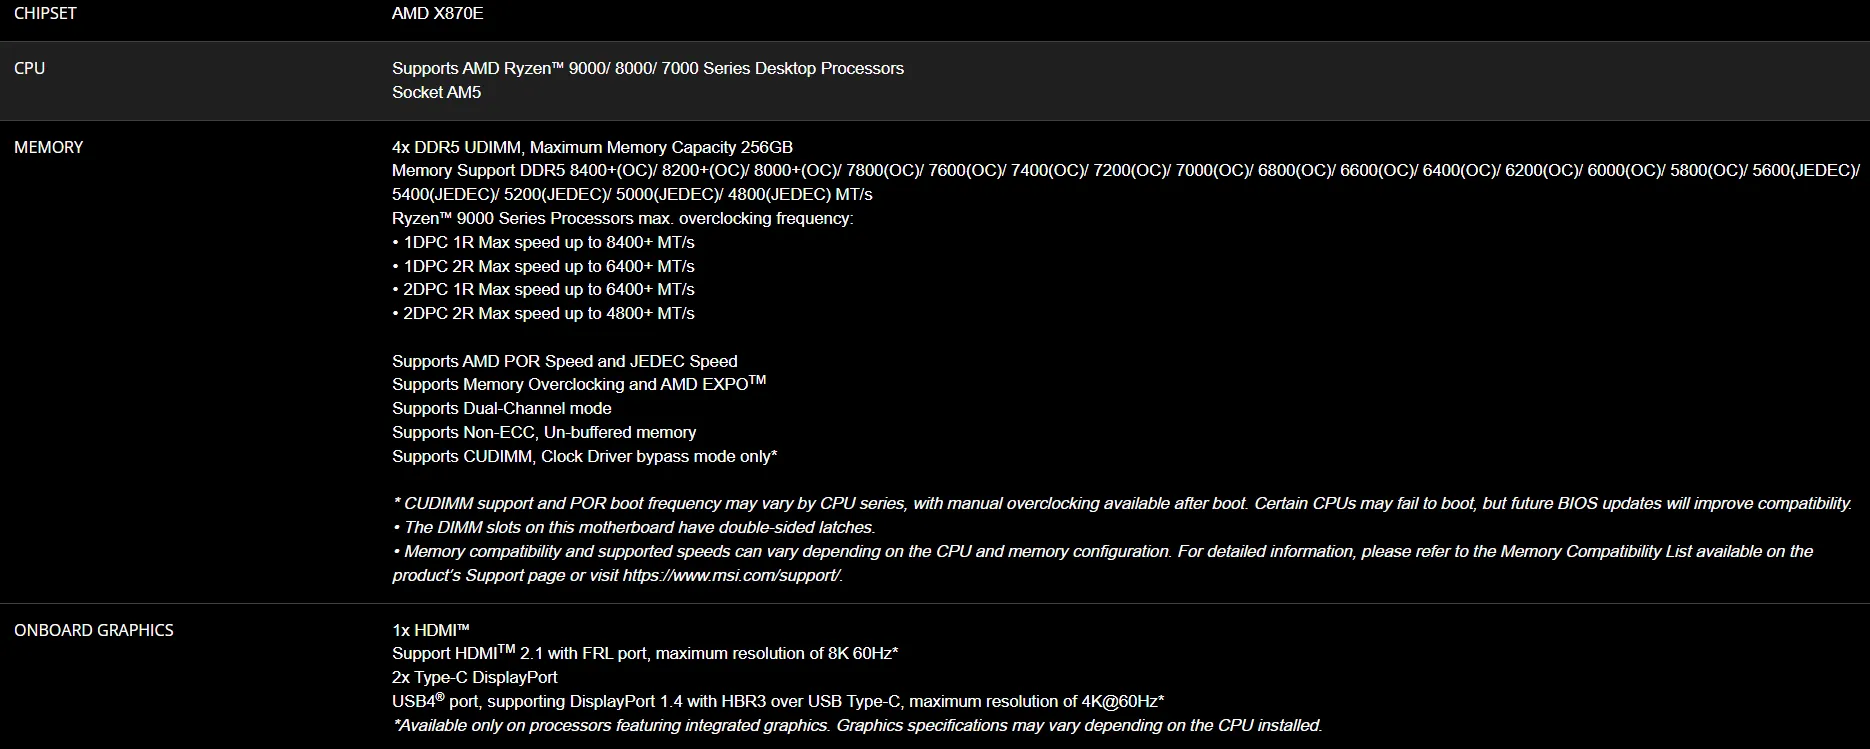Click the Supports Dual-Channel mode line
The image size is (1870, 749).
pyautogui.click(x=502, y=408)
